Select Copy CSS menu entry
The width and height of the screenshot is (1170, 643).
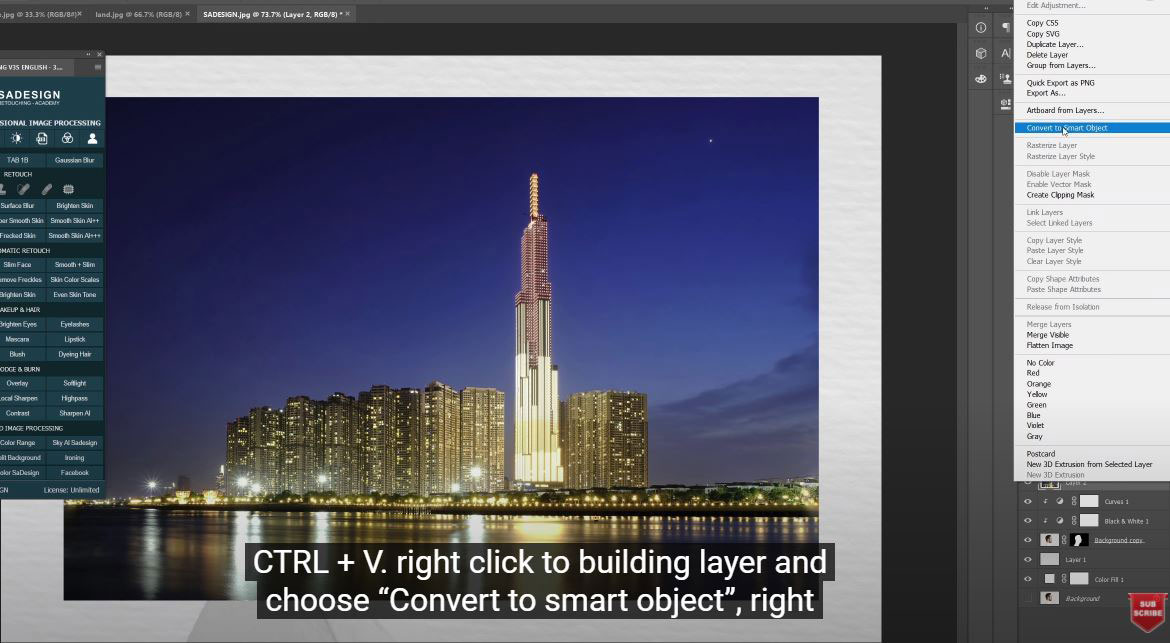(x=1042, y=23)
